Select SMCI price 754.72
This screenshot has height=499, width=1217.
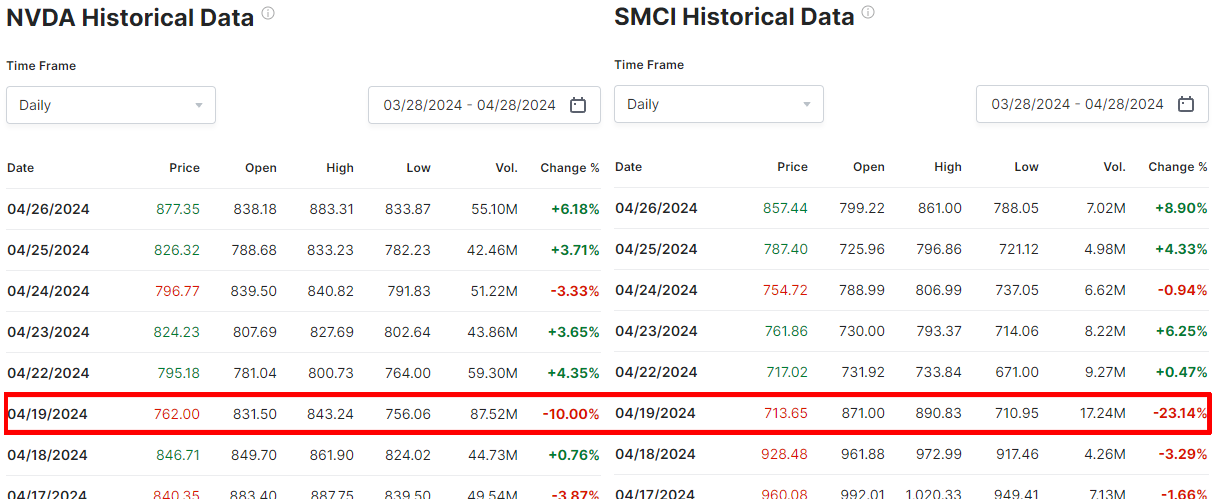785,290
